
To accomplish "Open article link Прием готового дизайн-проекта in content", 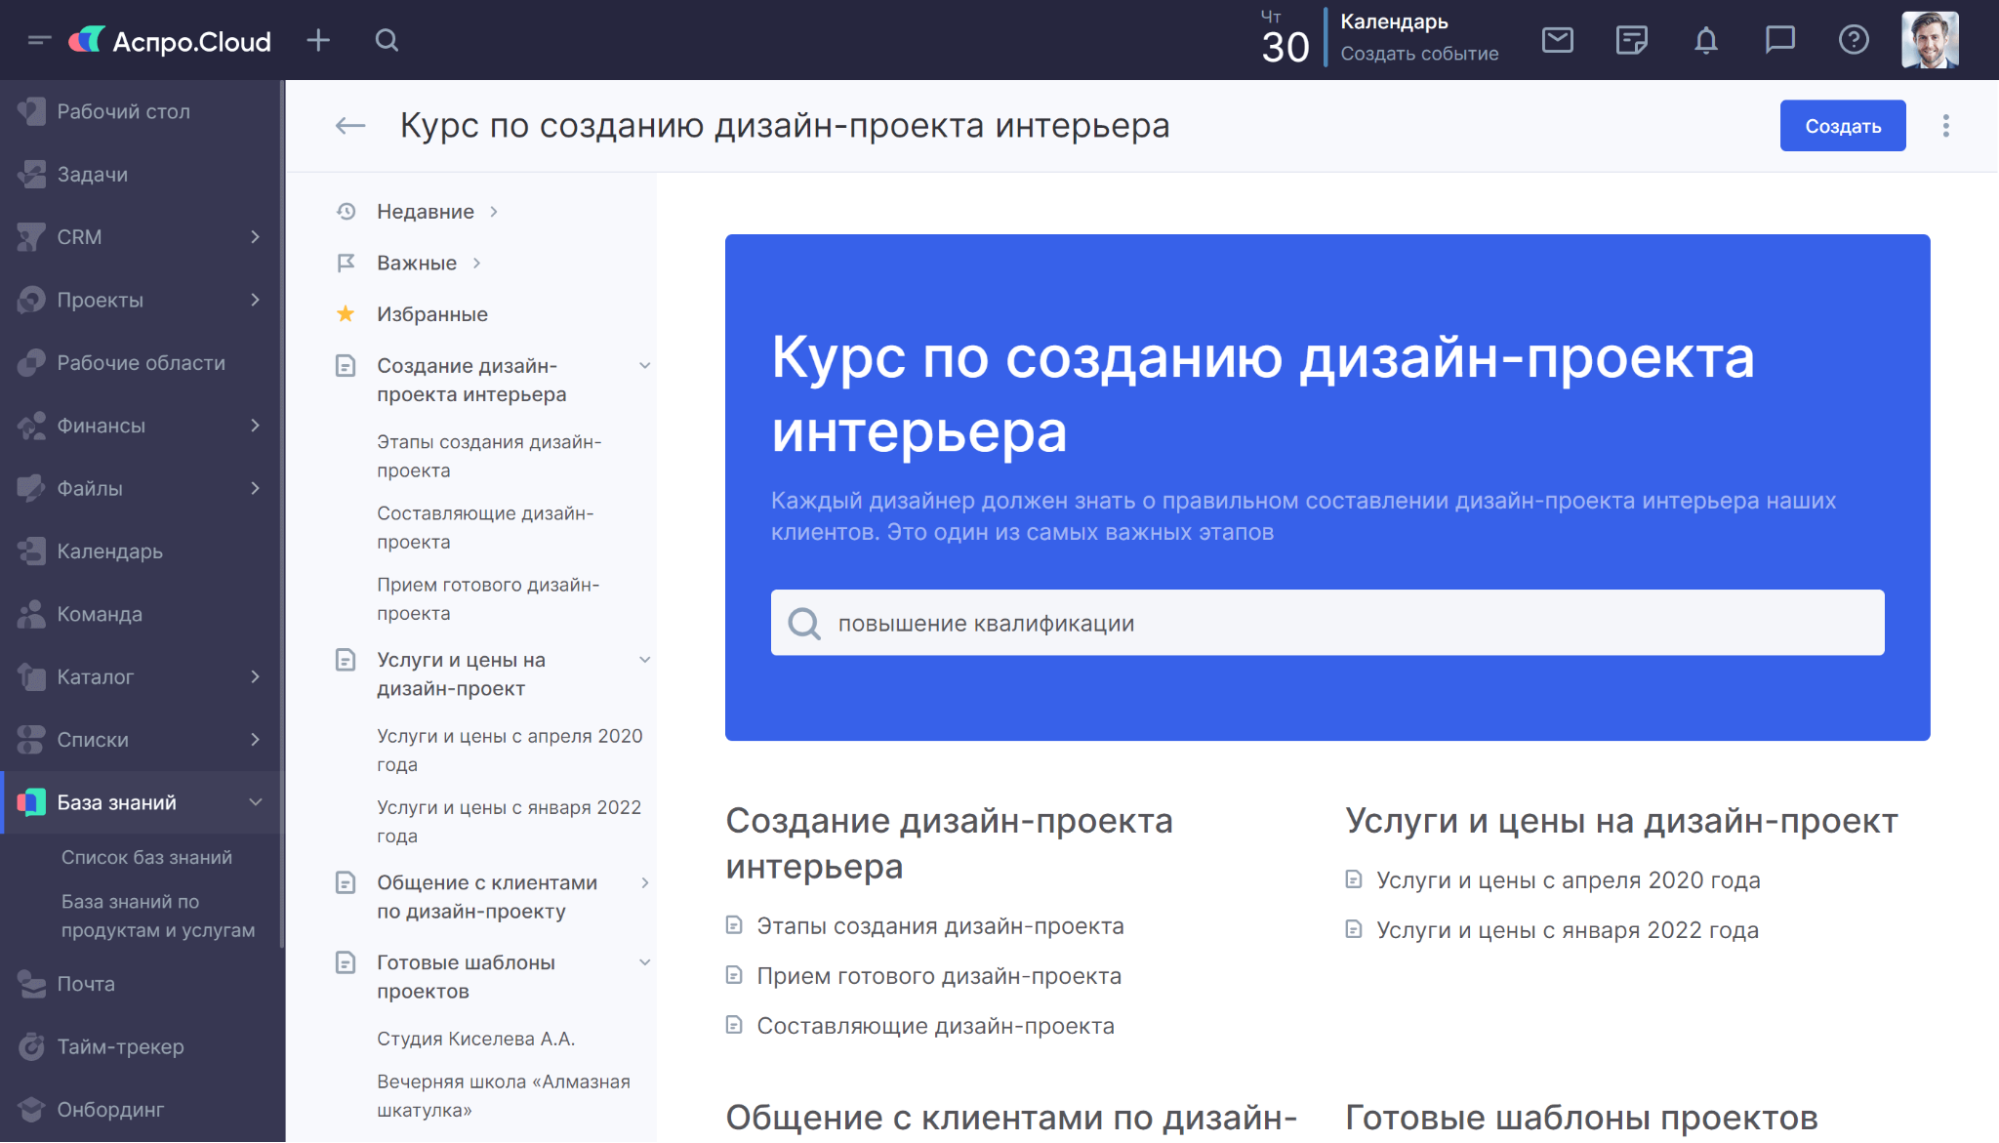I will [x=939, y=977].
